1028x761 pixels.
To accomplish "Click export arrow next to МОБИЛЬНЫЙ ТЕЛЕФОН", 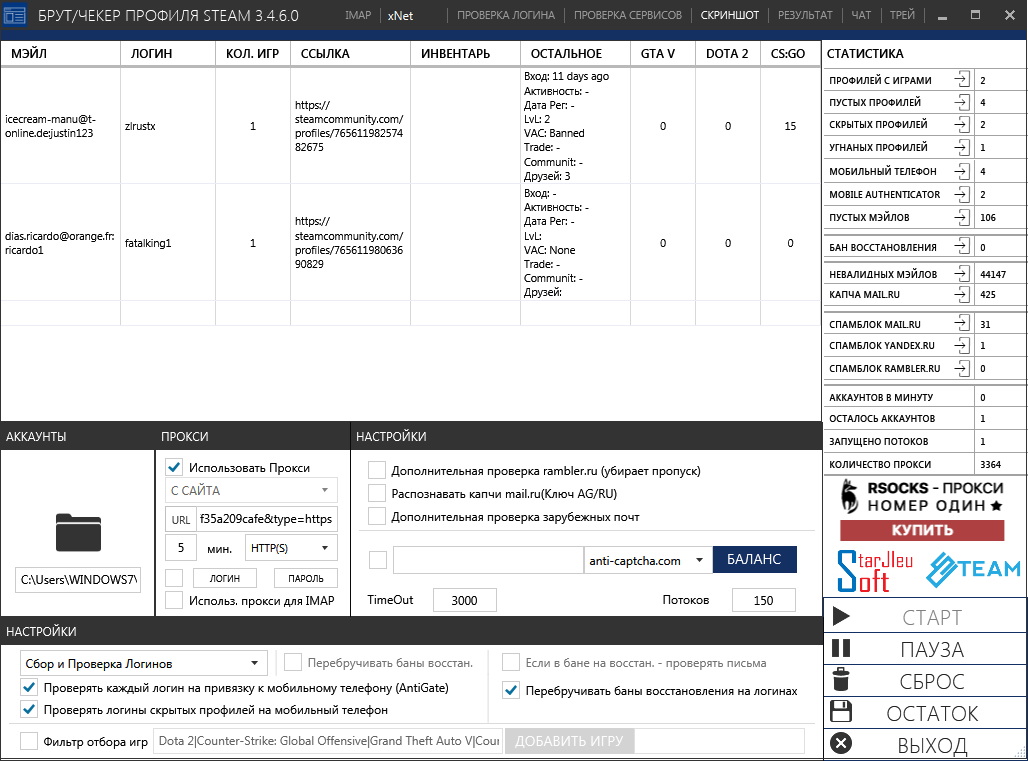I will tap(961, 171).
